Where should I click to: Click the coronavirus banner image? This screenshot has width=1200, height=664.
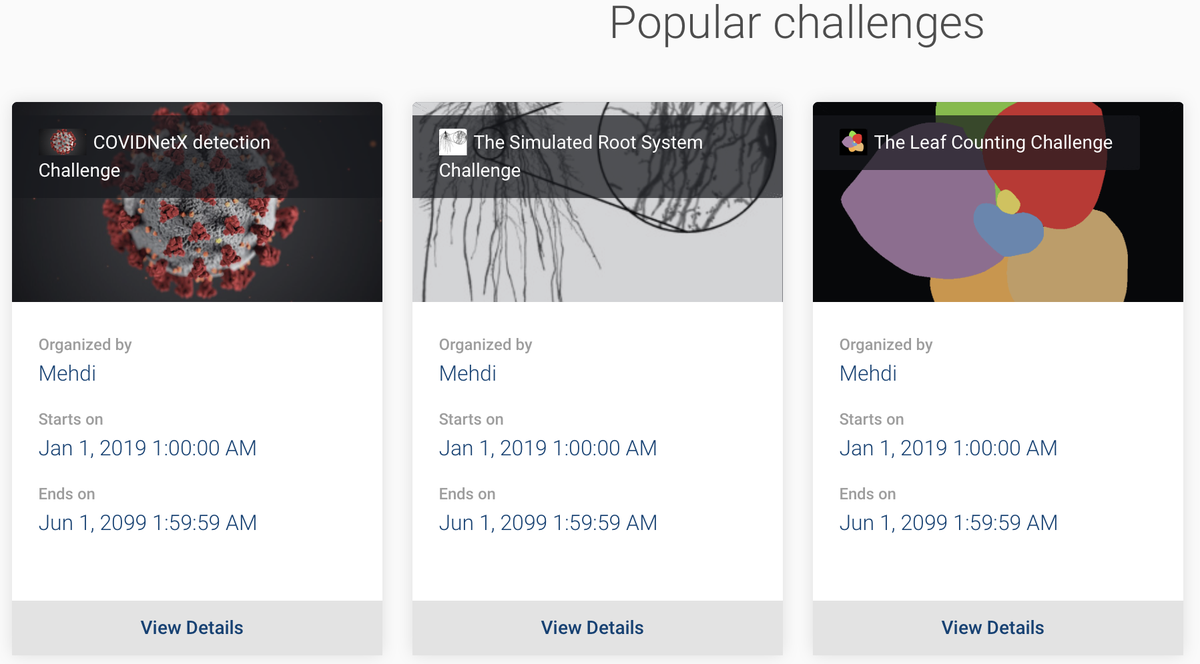pos(197,250)
